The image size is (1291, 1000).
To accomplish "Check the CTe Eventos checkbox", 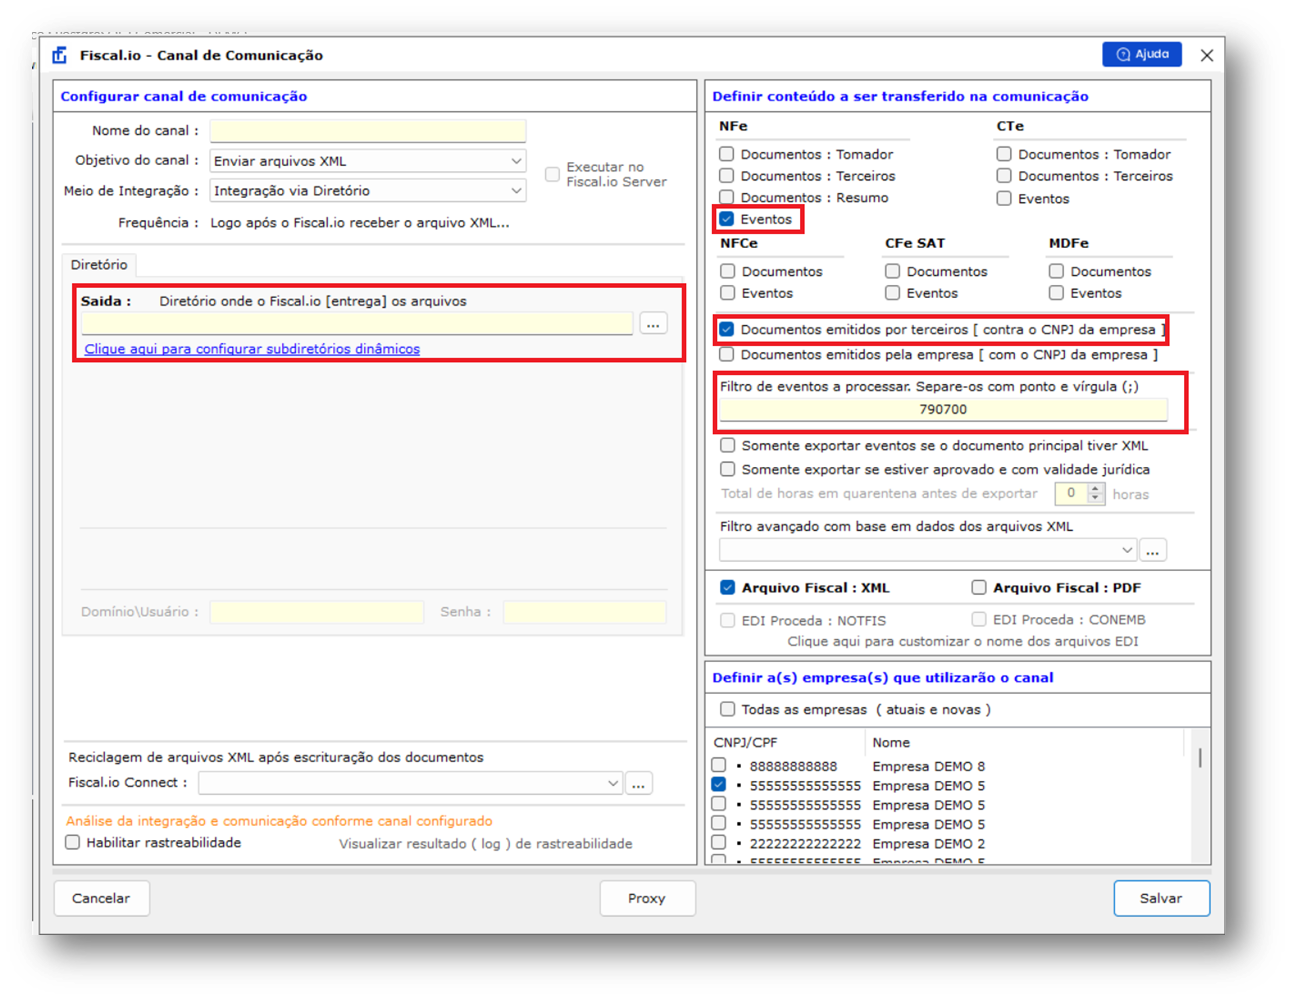I will coord(1004,199).
